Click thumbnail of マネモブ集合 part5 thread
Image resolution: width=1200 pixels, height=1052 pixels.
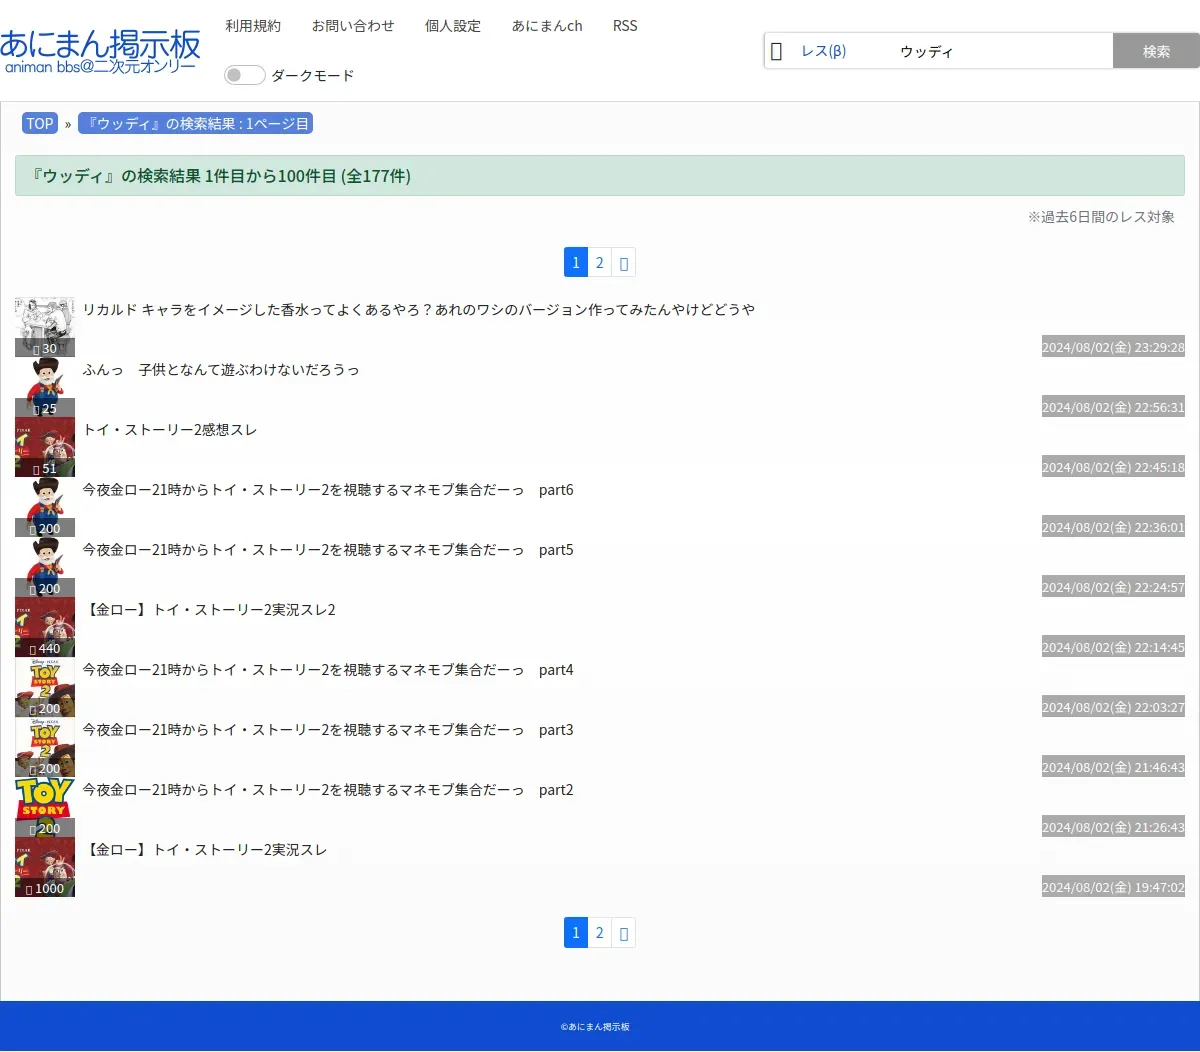[x=45, y=567]
